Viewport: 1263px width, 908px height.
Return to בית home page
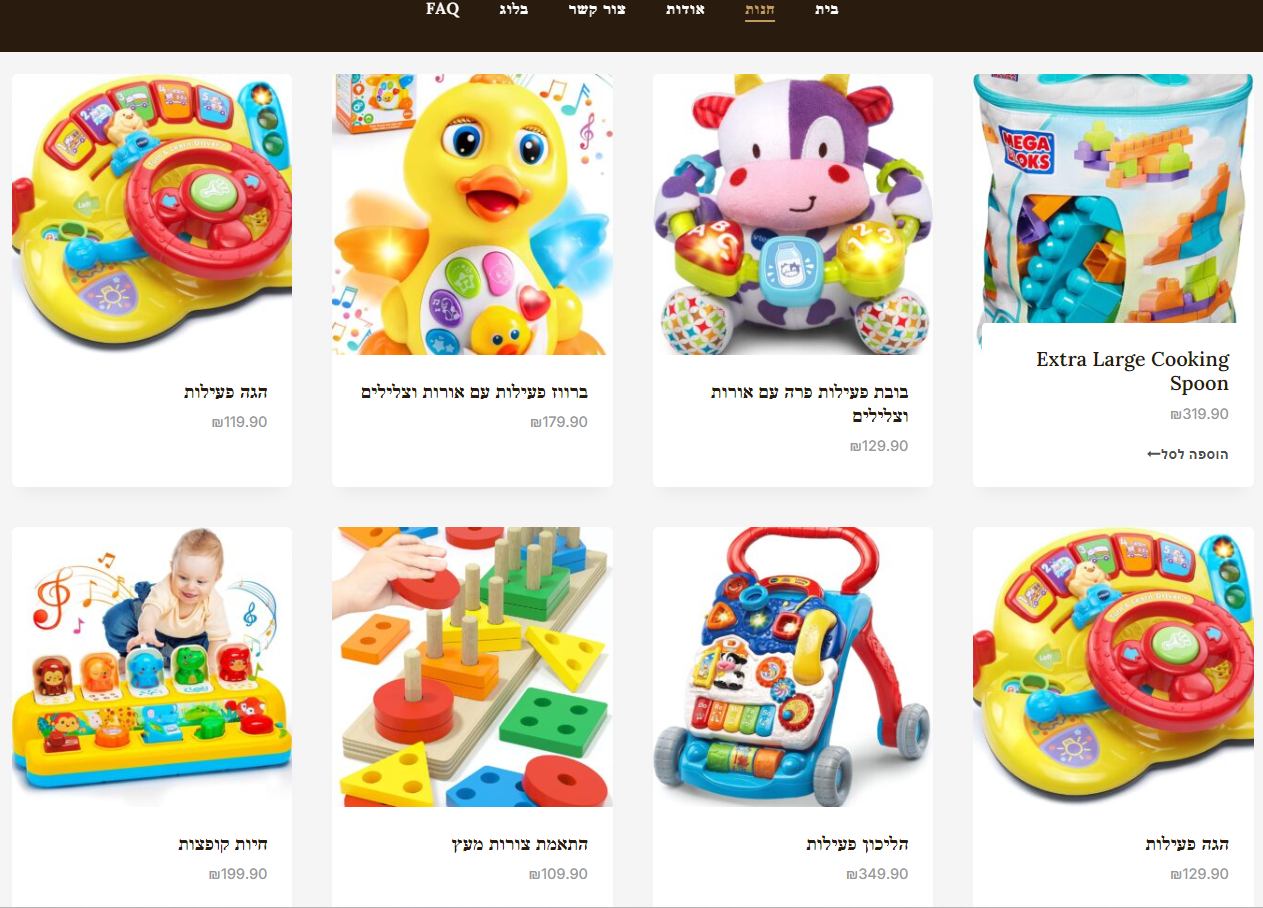(x=826, y=10)
